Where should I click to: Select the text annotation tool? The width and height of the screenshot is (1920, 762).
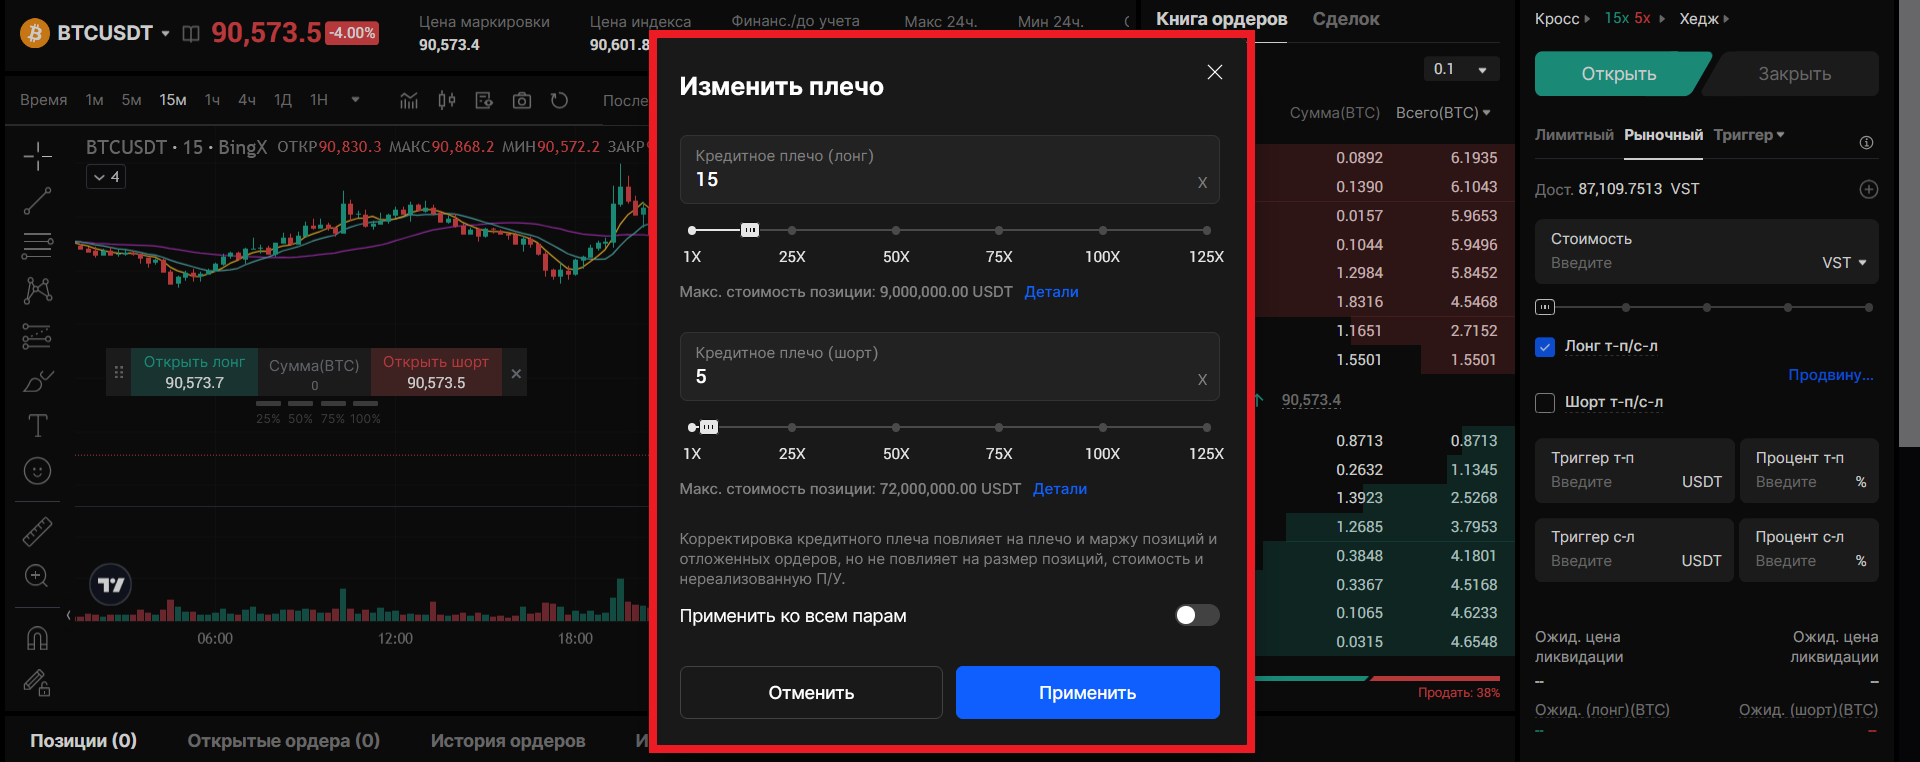point(37,426)
